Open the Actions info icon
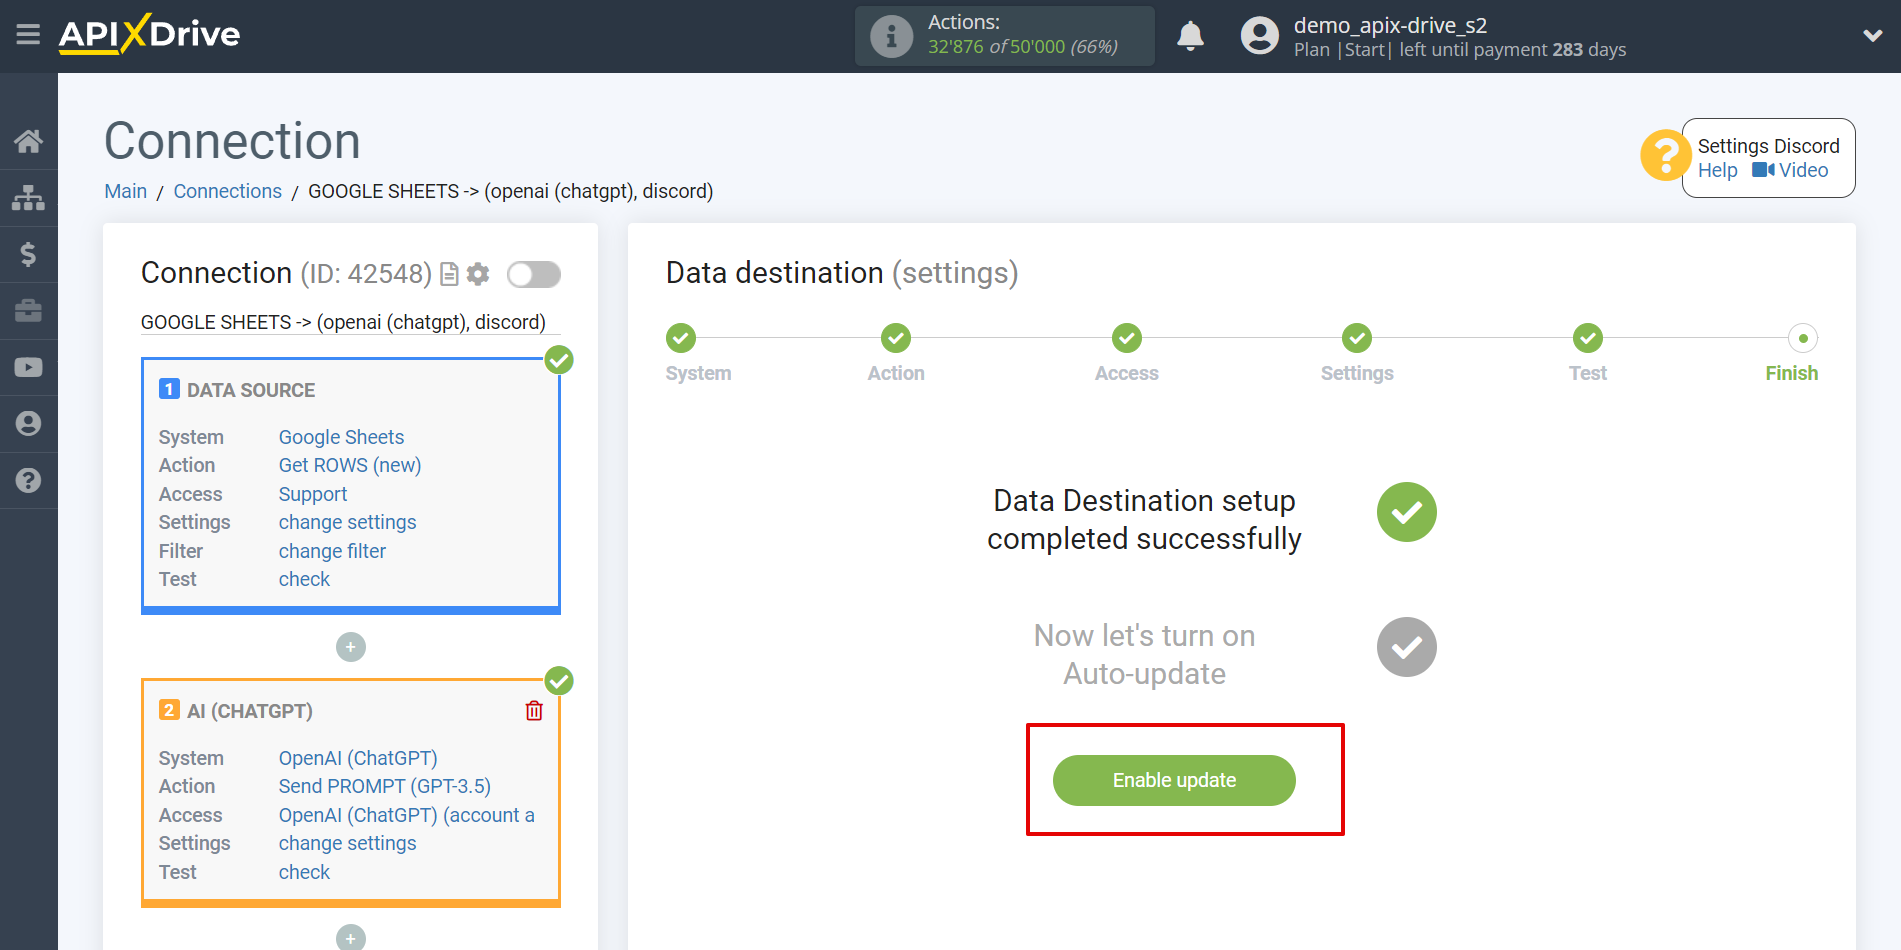 (x=891, y=36)
